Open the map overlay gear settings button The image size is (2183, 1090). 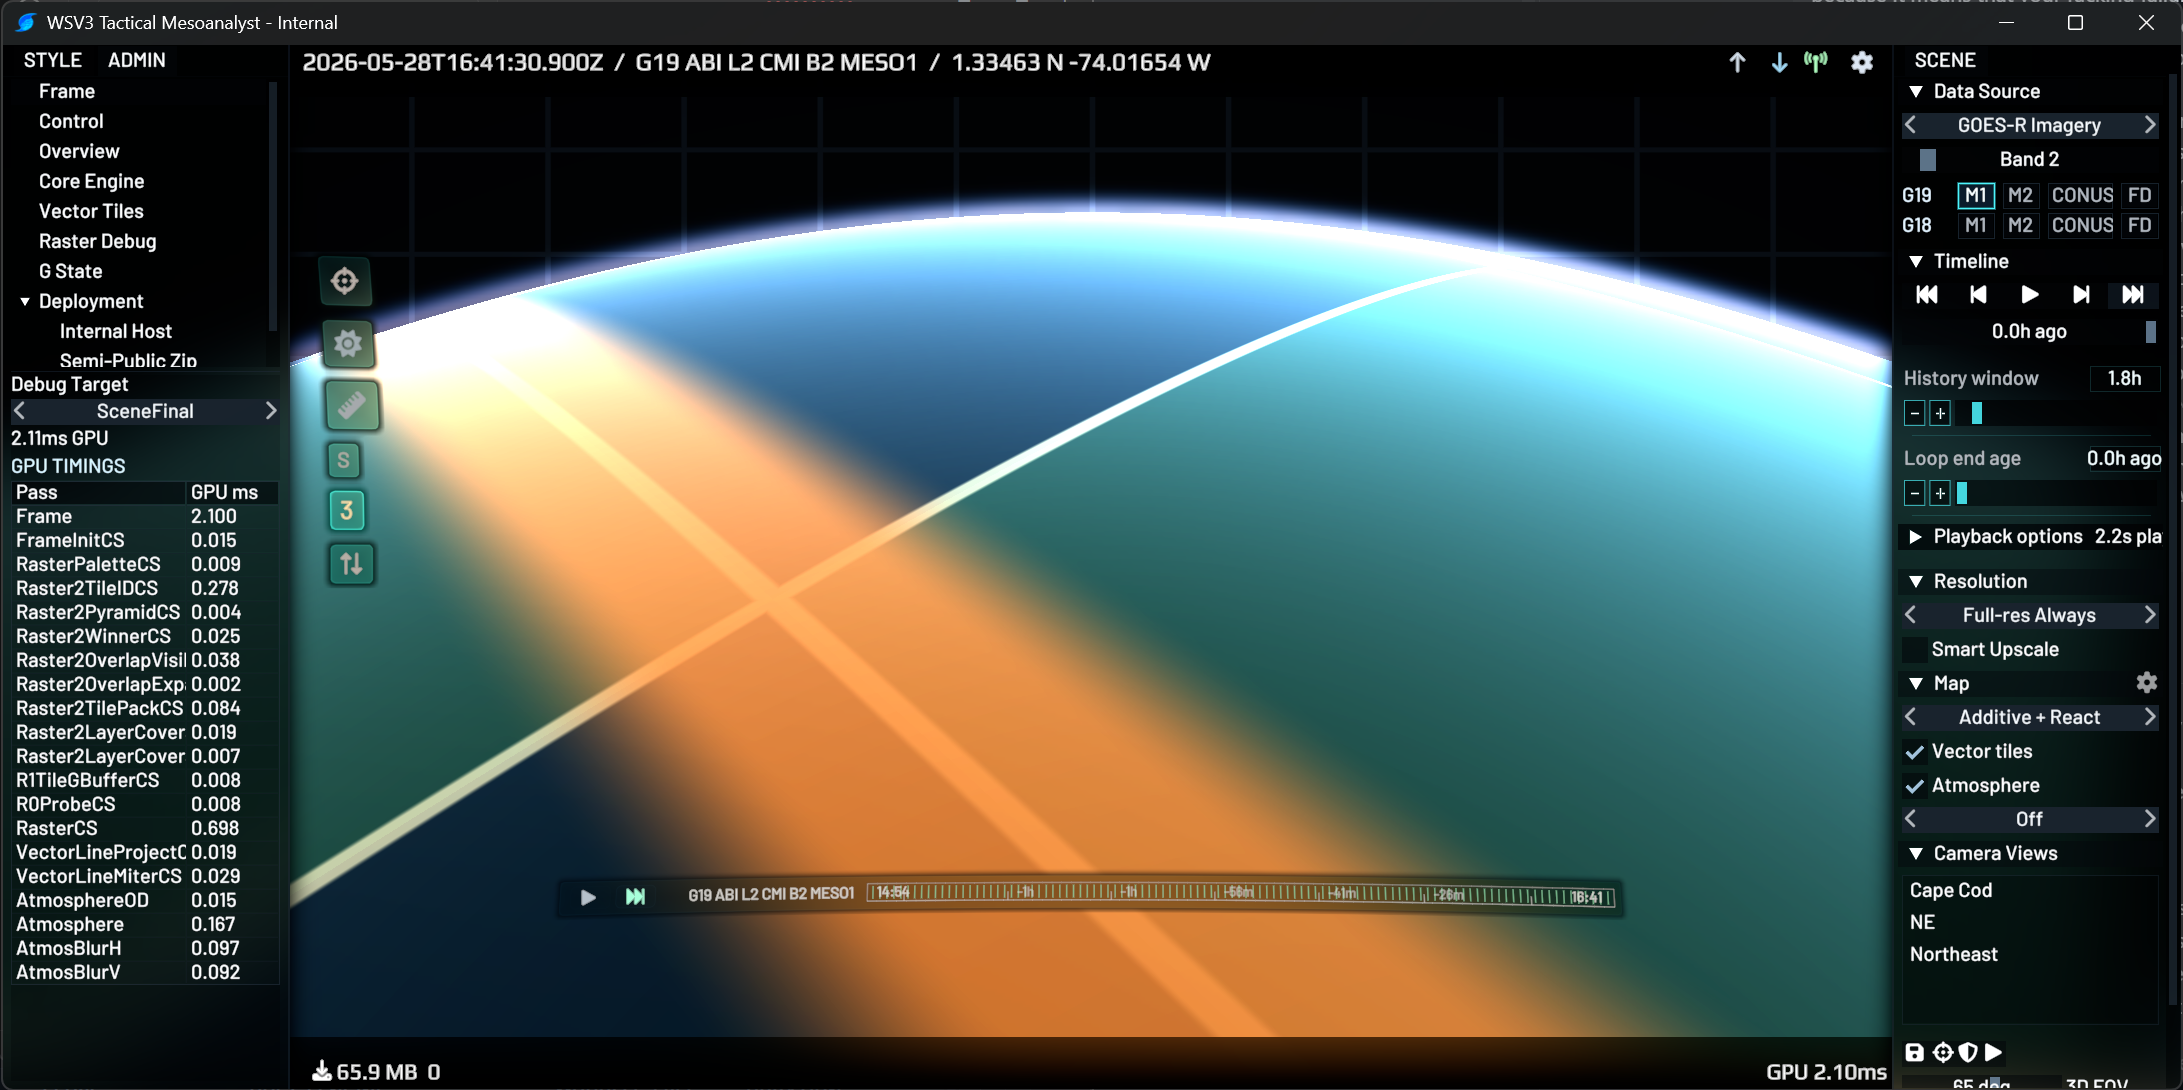coord(348,344)
